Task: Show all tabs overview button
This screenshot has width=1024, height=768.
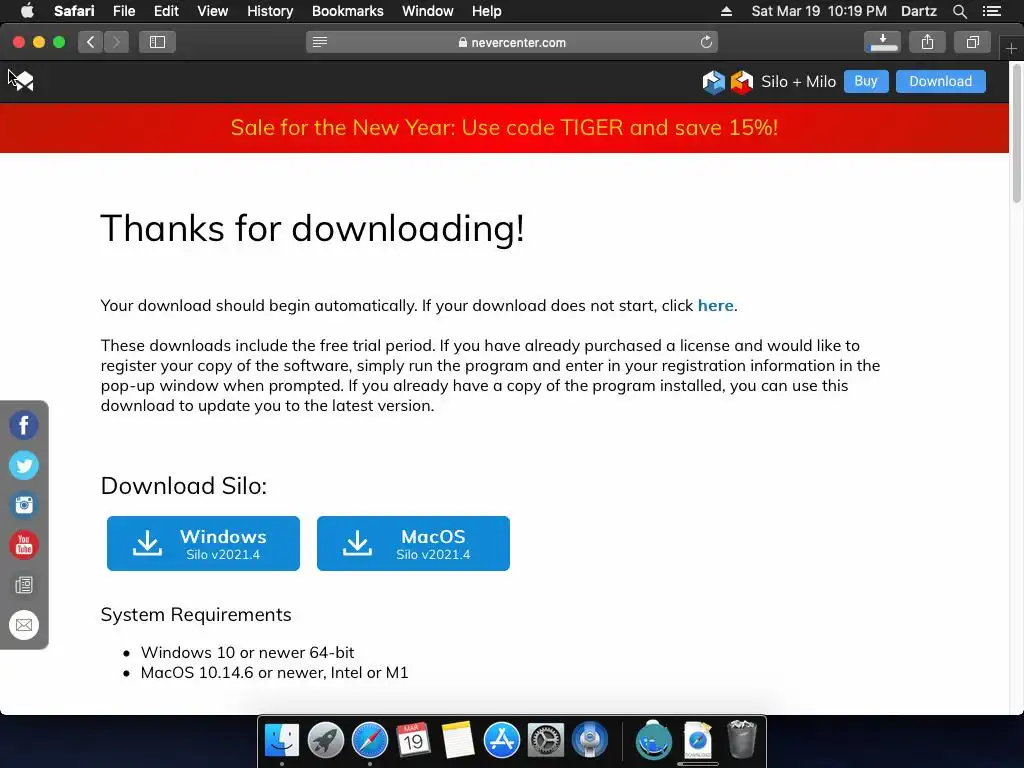Action: (972, 42)
